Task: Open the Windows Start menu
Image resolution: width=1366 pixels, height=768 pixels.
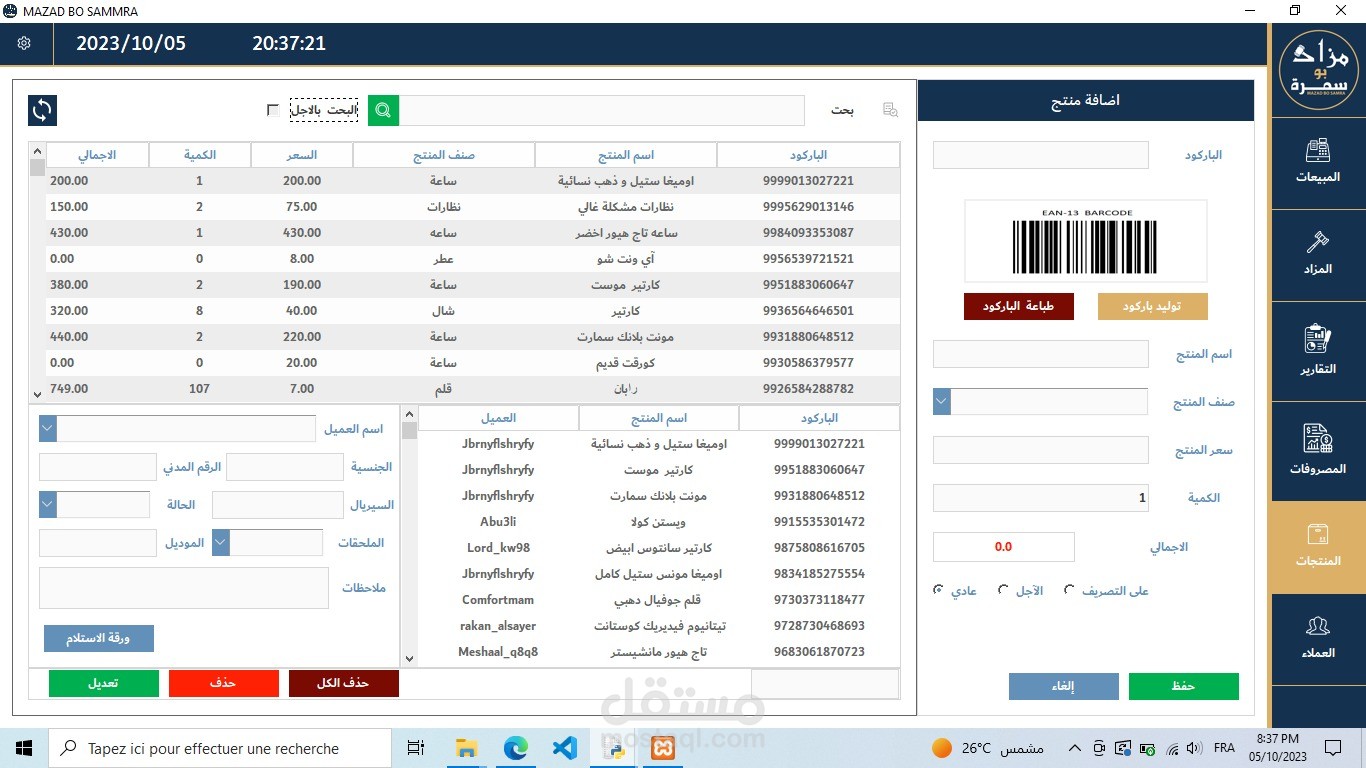Action: click(24, 747)
